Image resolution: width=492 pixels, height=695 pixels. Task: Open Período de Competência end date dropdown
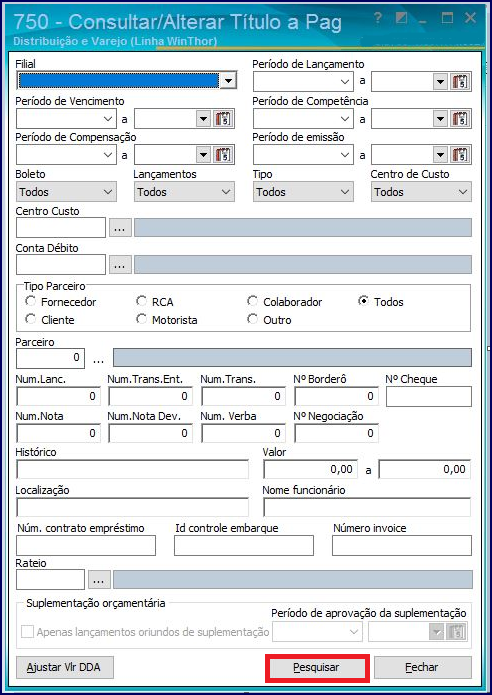[x=440, y=119]
